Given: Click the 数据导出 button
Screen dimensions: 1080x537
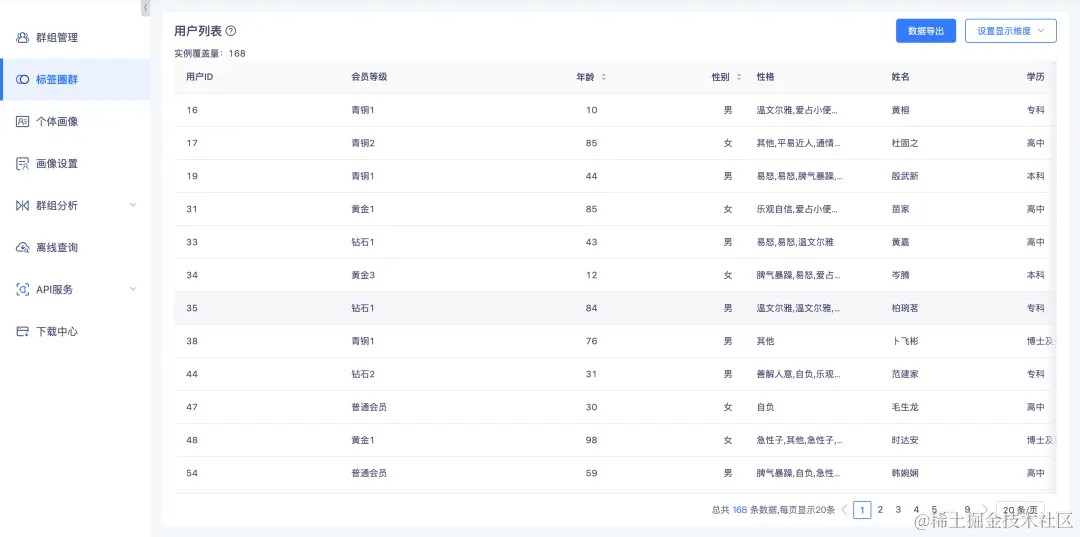Looking at the screenshot, I should tap(926, 31).
